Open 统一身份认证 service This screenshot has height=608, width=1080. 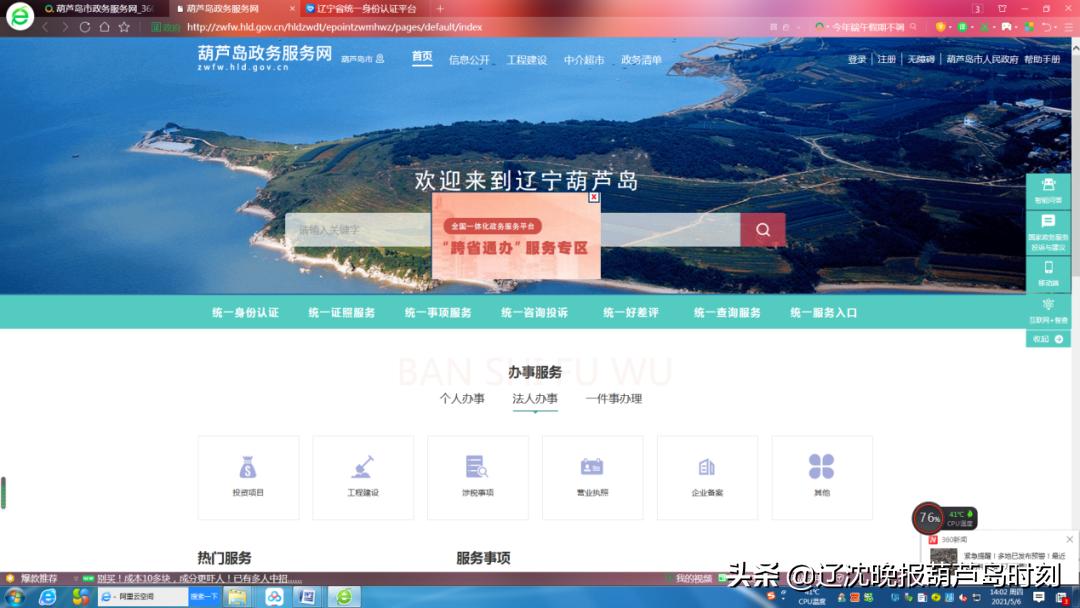tap(245, 313)
